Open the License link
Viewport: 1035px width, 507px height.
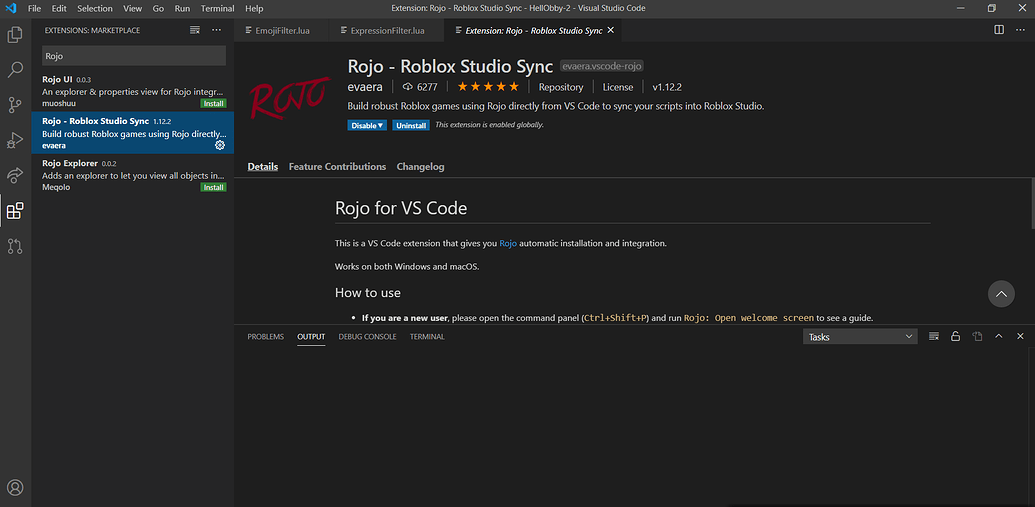click(618, 87)
